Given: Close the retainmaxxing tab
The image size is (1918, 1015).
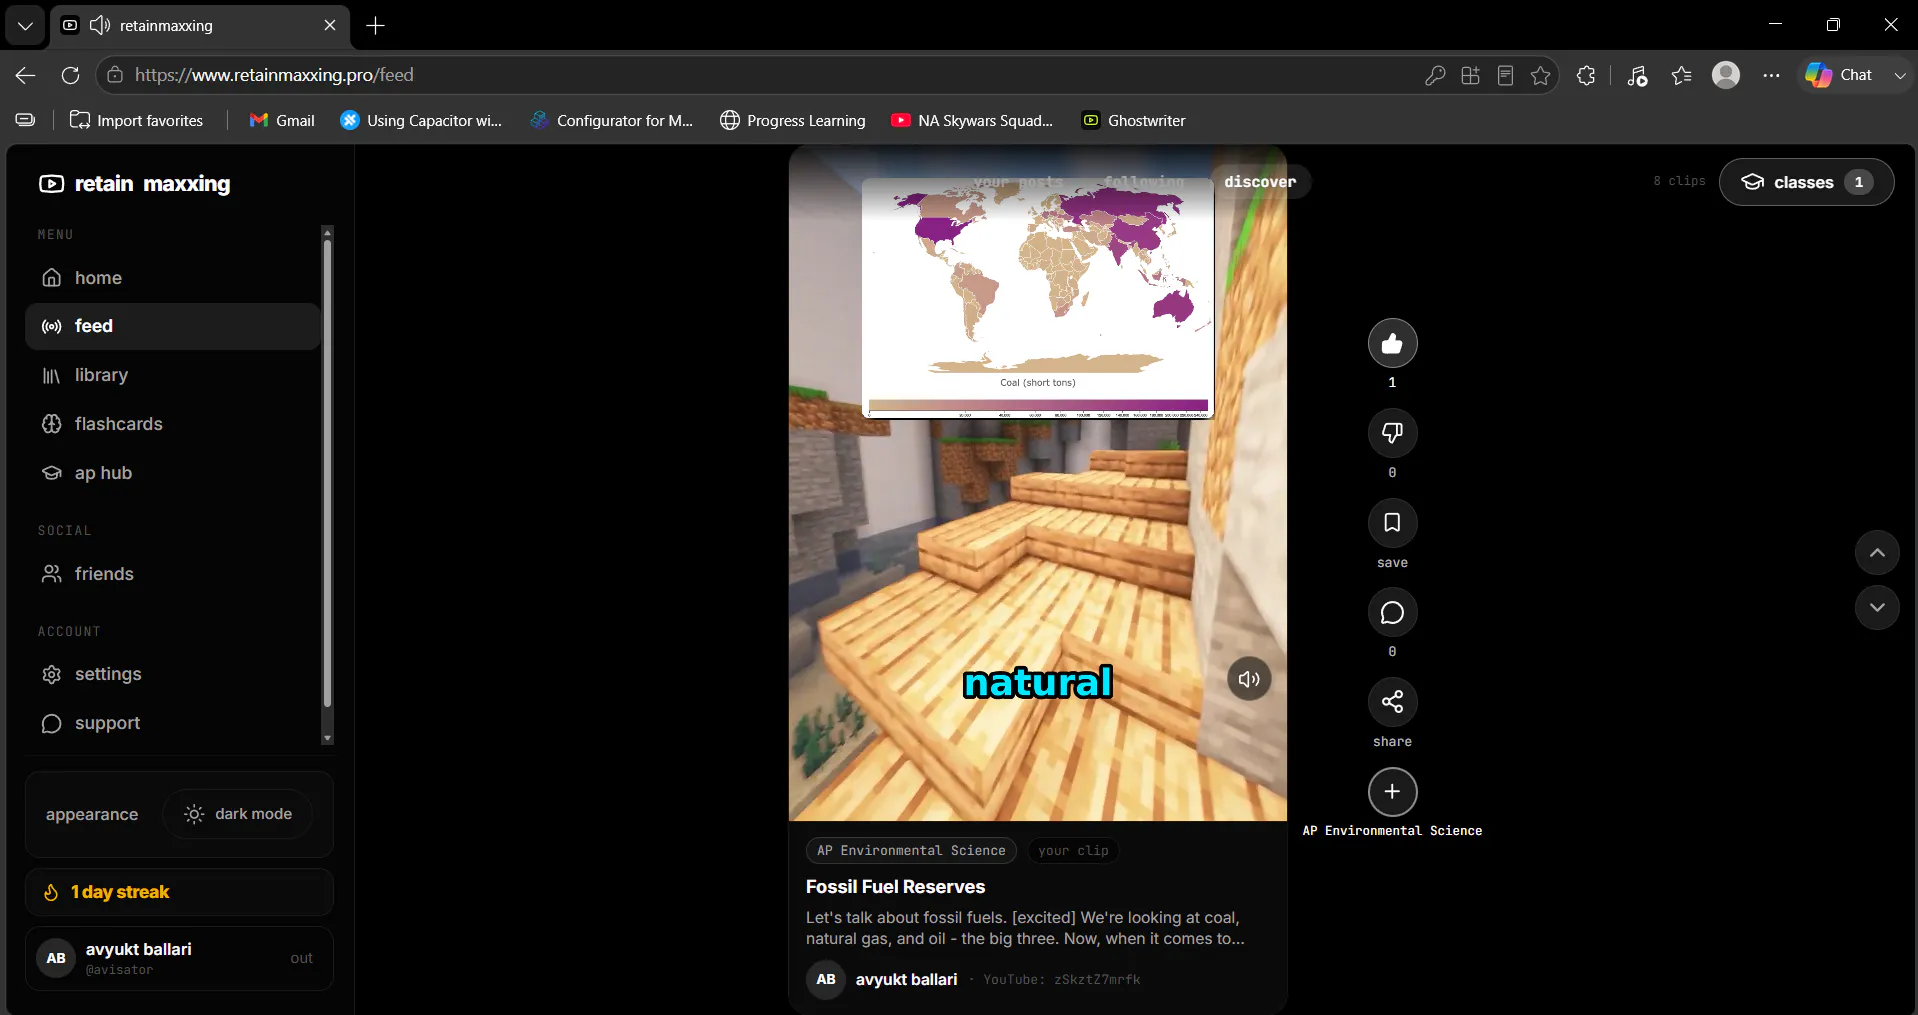Looking at the screenshot, I should tap(330, 25).
